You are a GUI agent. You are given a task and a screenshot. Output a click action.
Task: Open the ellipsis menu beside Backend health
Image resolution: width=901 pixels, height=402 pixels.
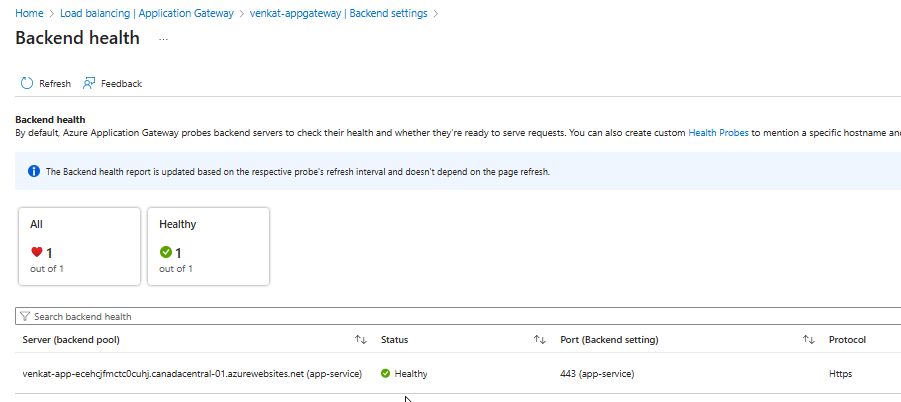[x=164, y=38]
